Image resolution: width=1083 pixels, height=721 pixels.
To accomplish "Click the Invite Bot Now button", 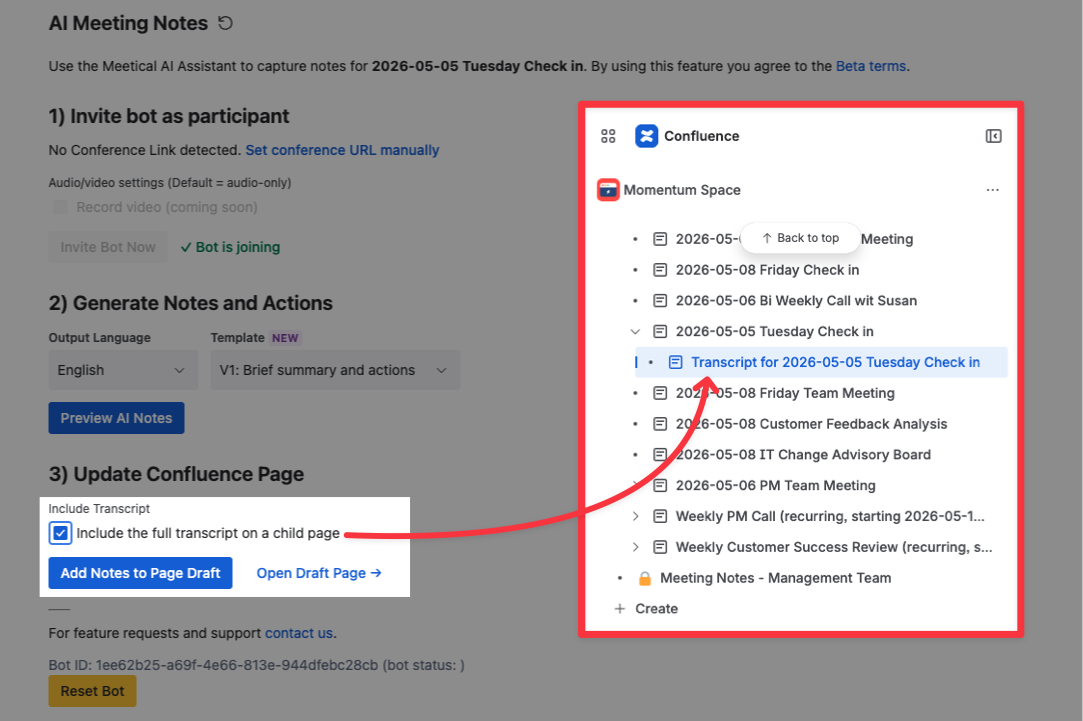I will coord(108,247).
